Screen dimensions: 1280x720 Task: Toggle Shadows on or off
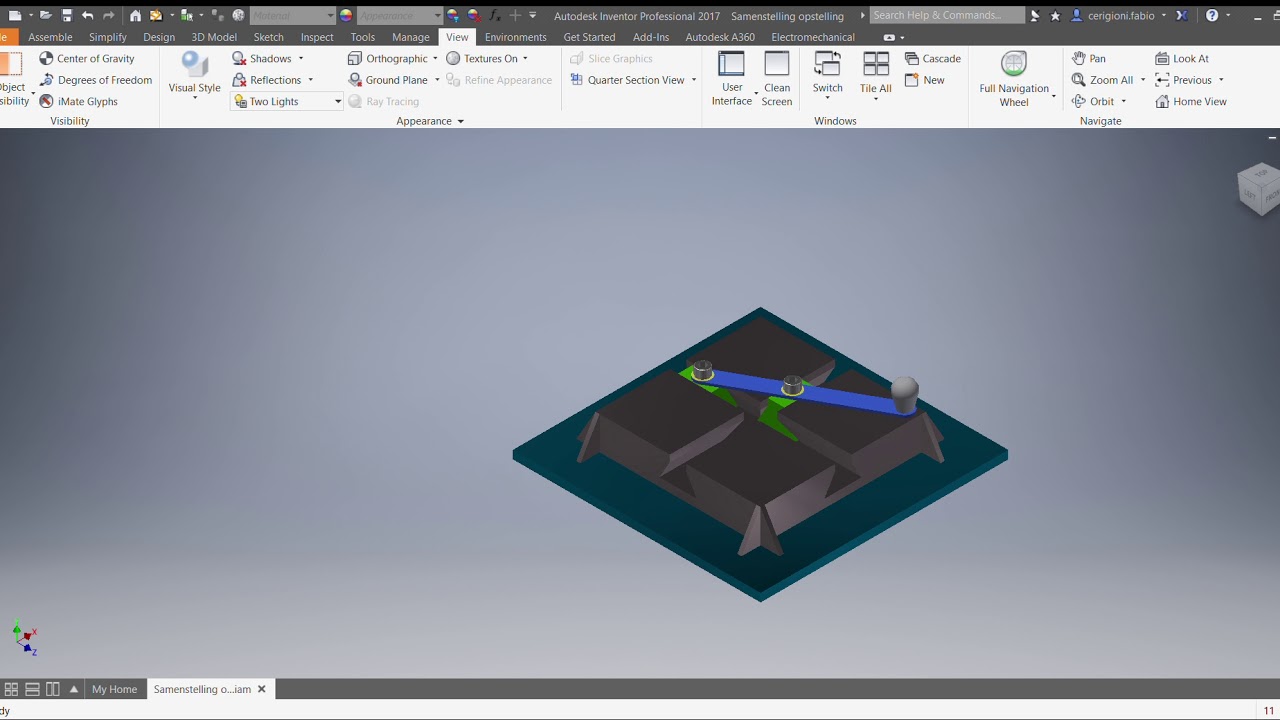pyautogui.click(x=262, y=58)
